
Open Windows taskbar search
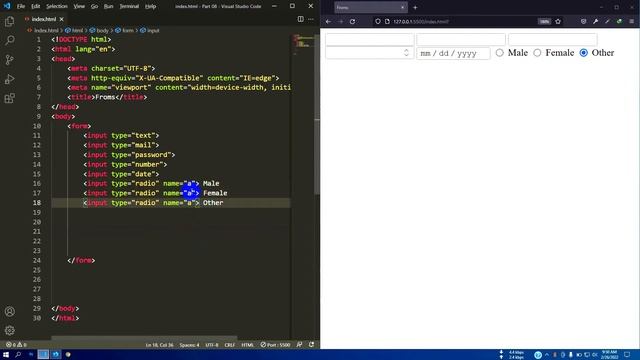tap(18, 355)
